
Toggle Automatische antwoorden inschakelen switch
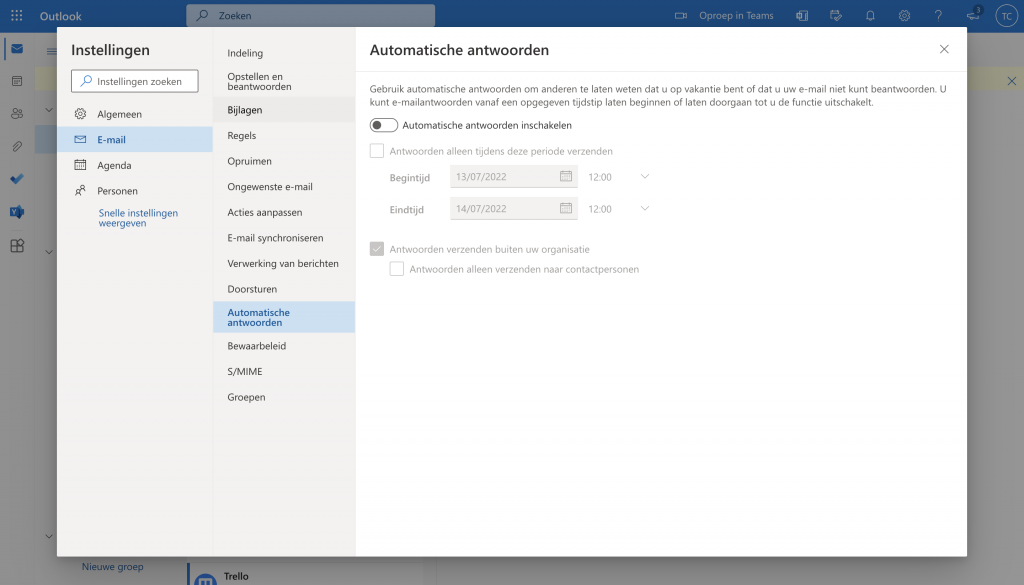pos(383,125)
